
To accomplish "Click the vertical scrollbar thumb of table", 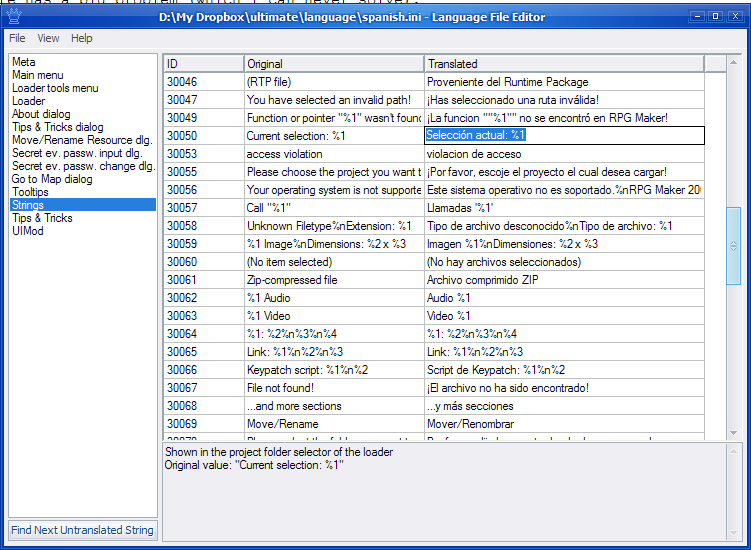I will [734, 245].
